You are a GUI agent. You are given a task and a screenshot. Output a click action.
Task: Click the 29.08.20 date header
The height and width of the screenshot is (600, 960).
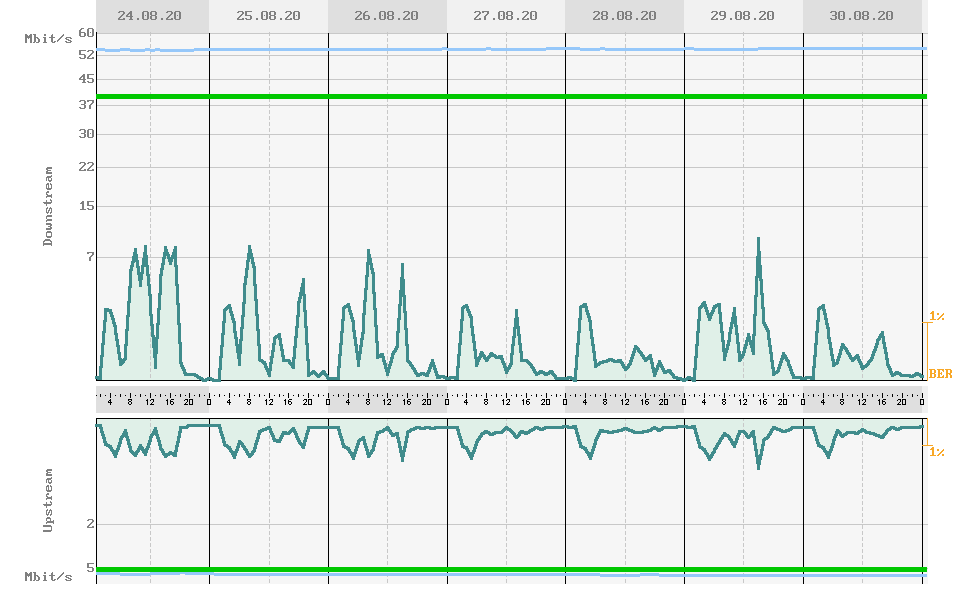742,16
